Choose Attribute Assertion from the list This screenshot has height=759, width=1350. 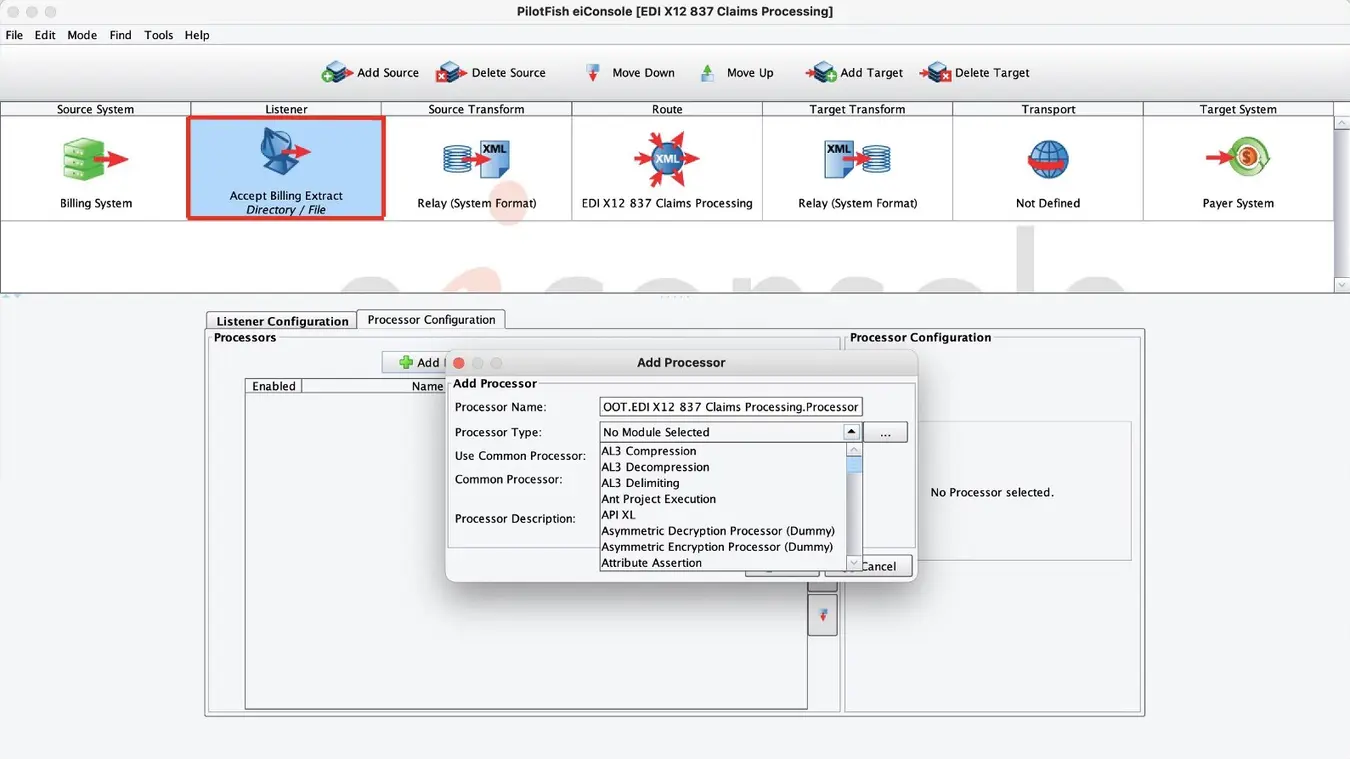tap(723, 563)
